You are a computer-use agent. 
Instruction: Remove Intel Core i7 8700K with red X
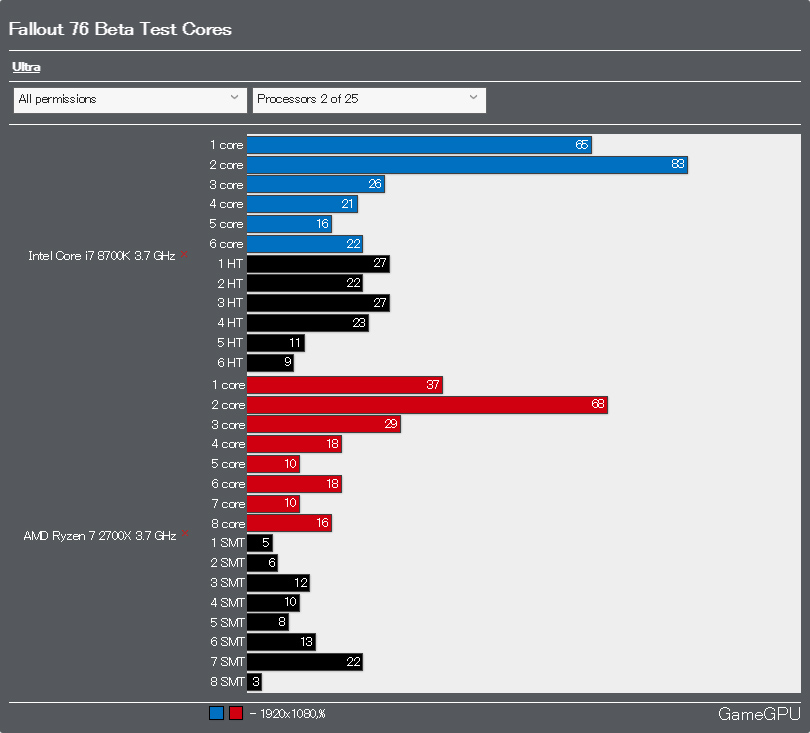tap(184, 254)
